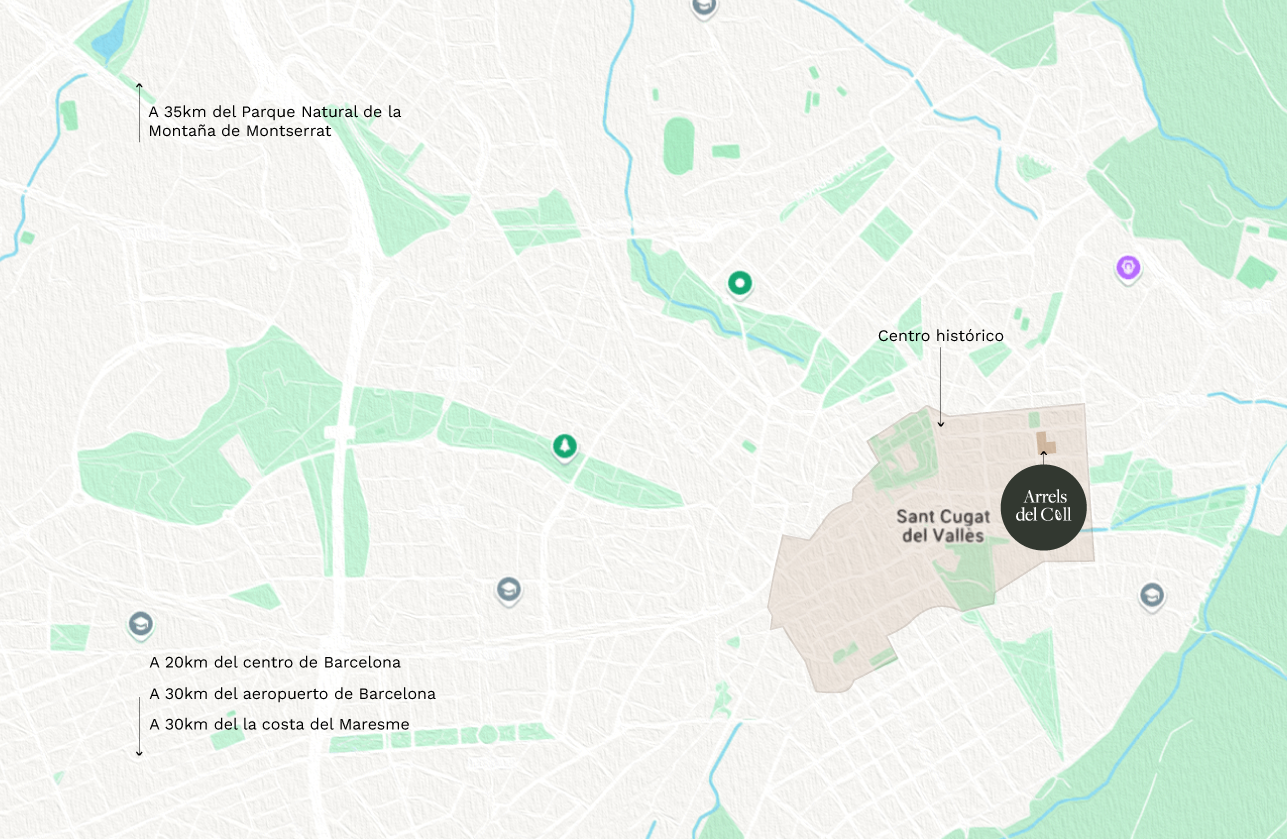Select the school pin below the tree marker
This screenshot has height=839, width=1287.
tap(509, 590)
